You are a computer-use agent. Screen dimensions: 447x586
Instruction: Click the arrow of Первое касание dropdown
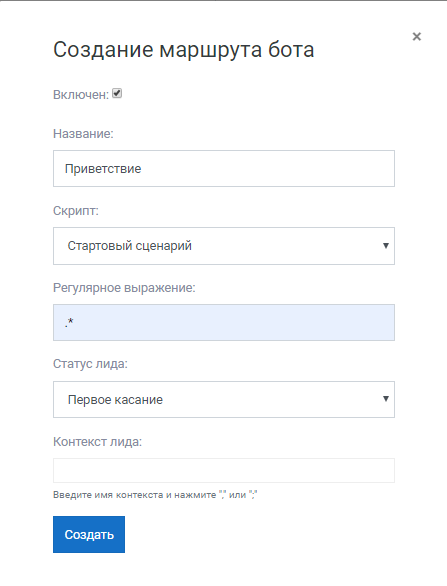coord(386,399)
